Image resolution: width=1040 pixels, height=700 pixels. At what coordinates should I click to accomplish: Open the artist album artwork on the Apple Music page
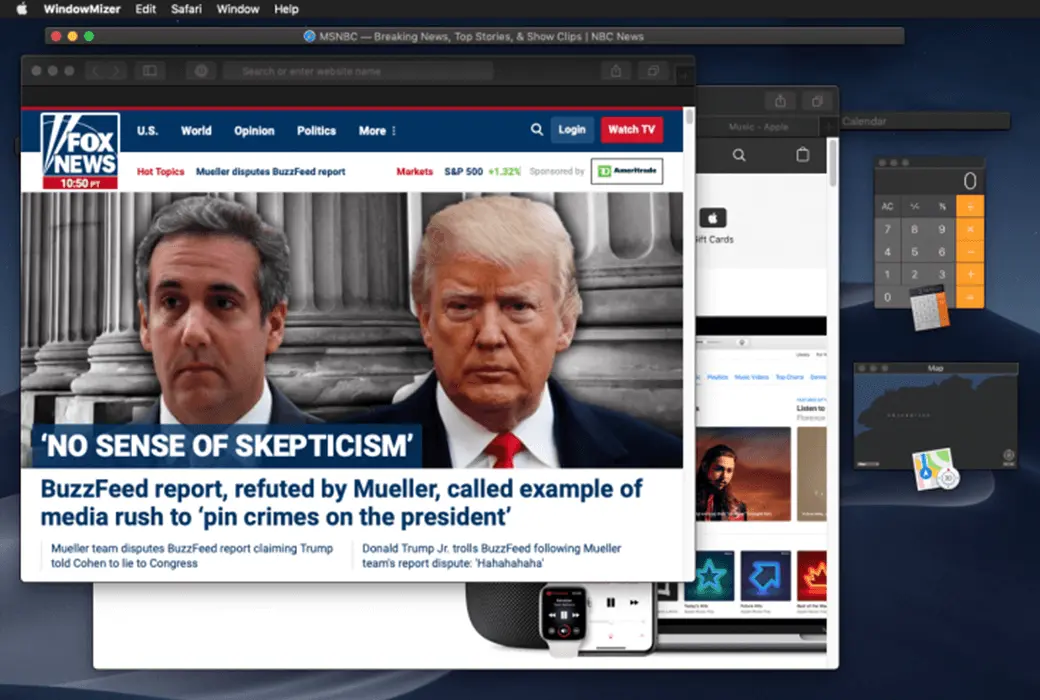(x=743, y=474)
